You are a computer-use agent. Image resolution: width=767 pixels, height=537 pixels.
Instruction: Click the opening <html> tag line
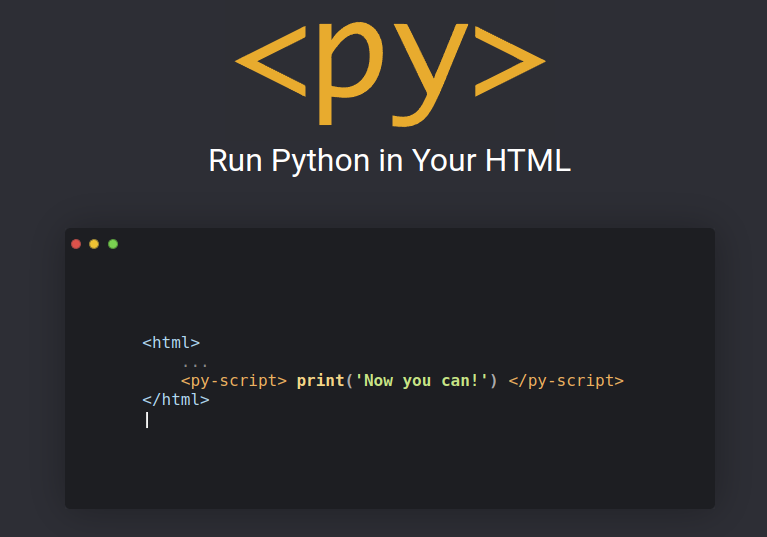click(171, 342)
